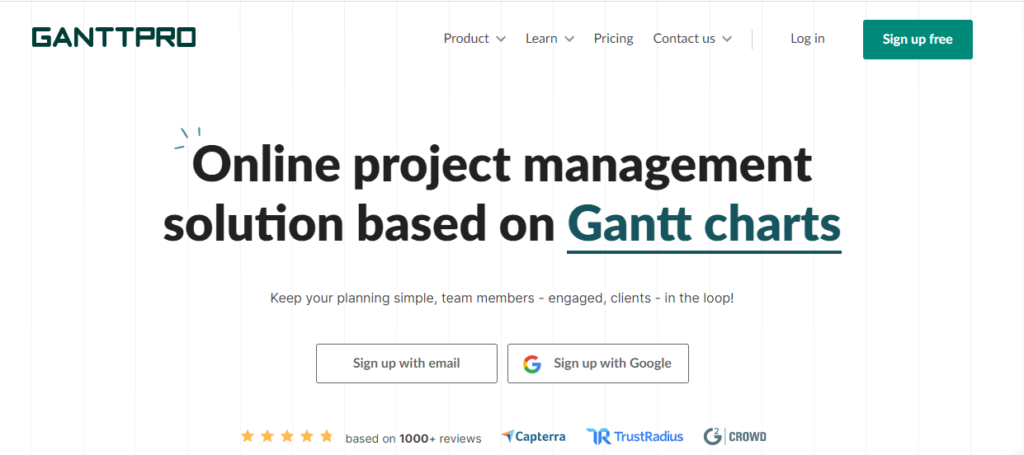Expand the Product dropdown chevron
1024x455 pixels.
click(501, 39)
